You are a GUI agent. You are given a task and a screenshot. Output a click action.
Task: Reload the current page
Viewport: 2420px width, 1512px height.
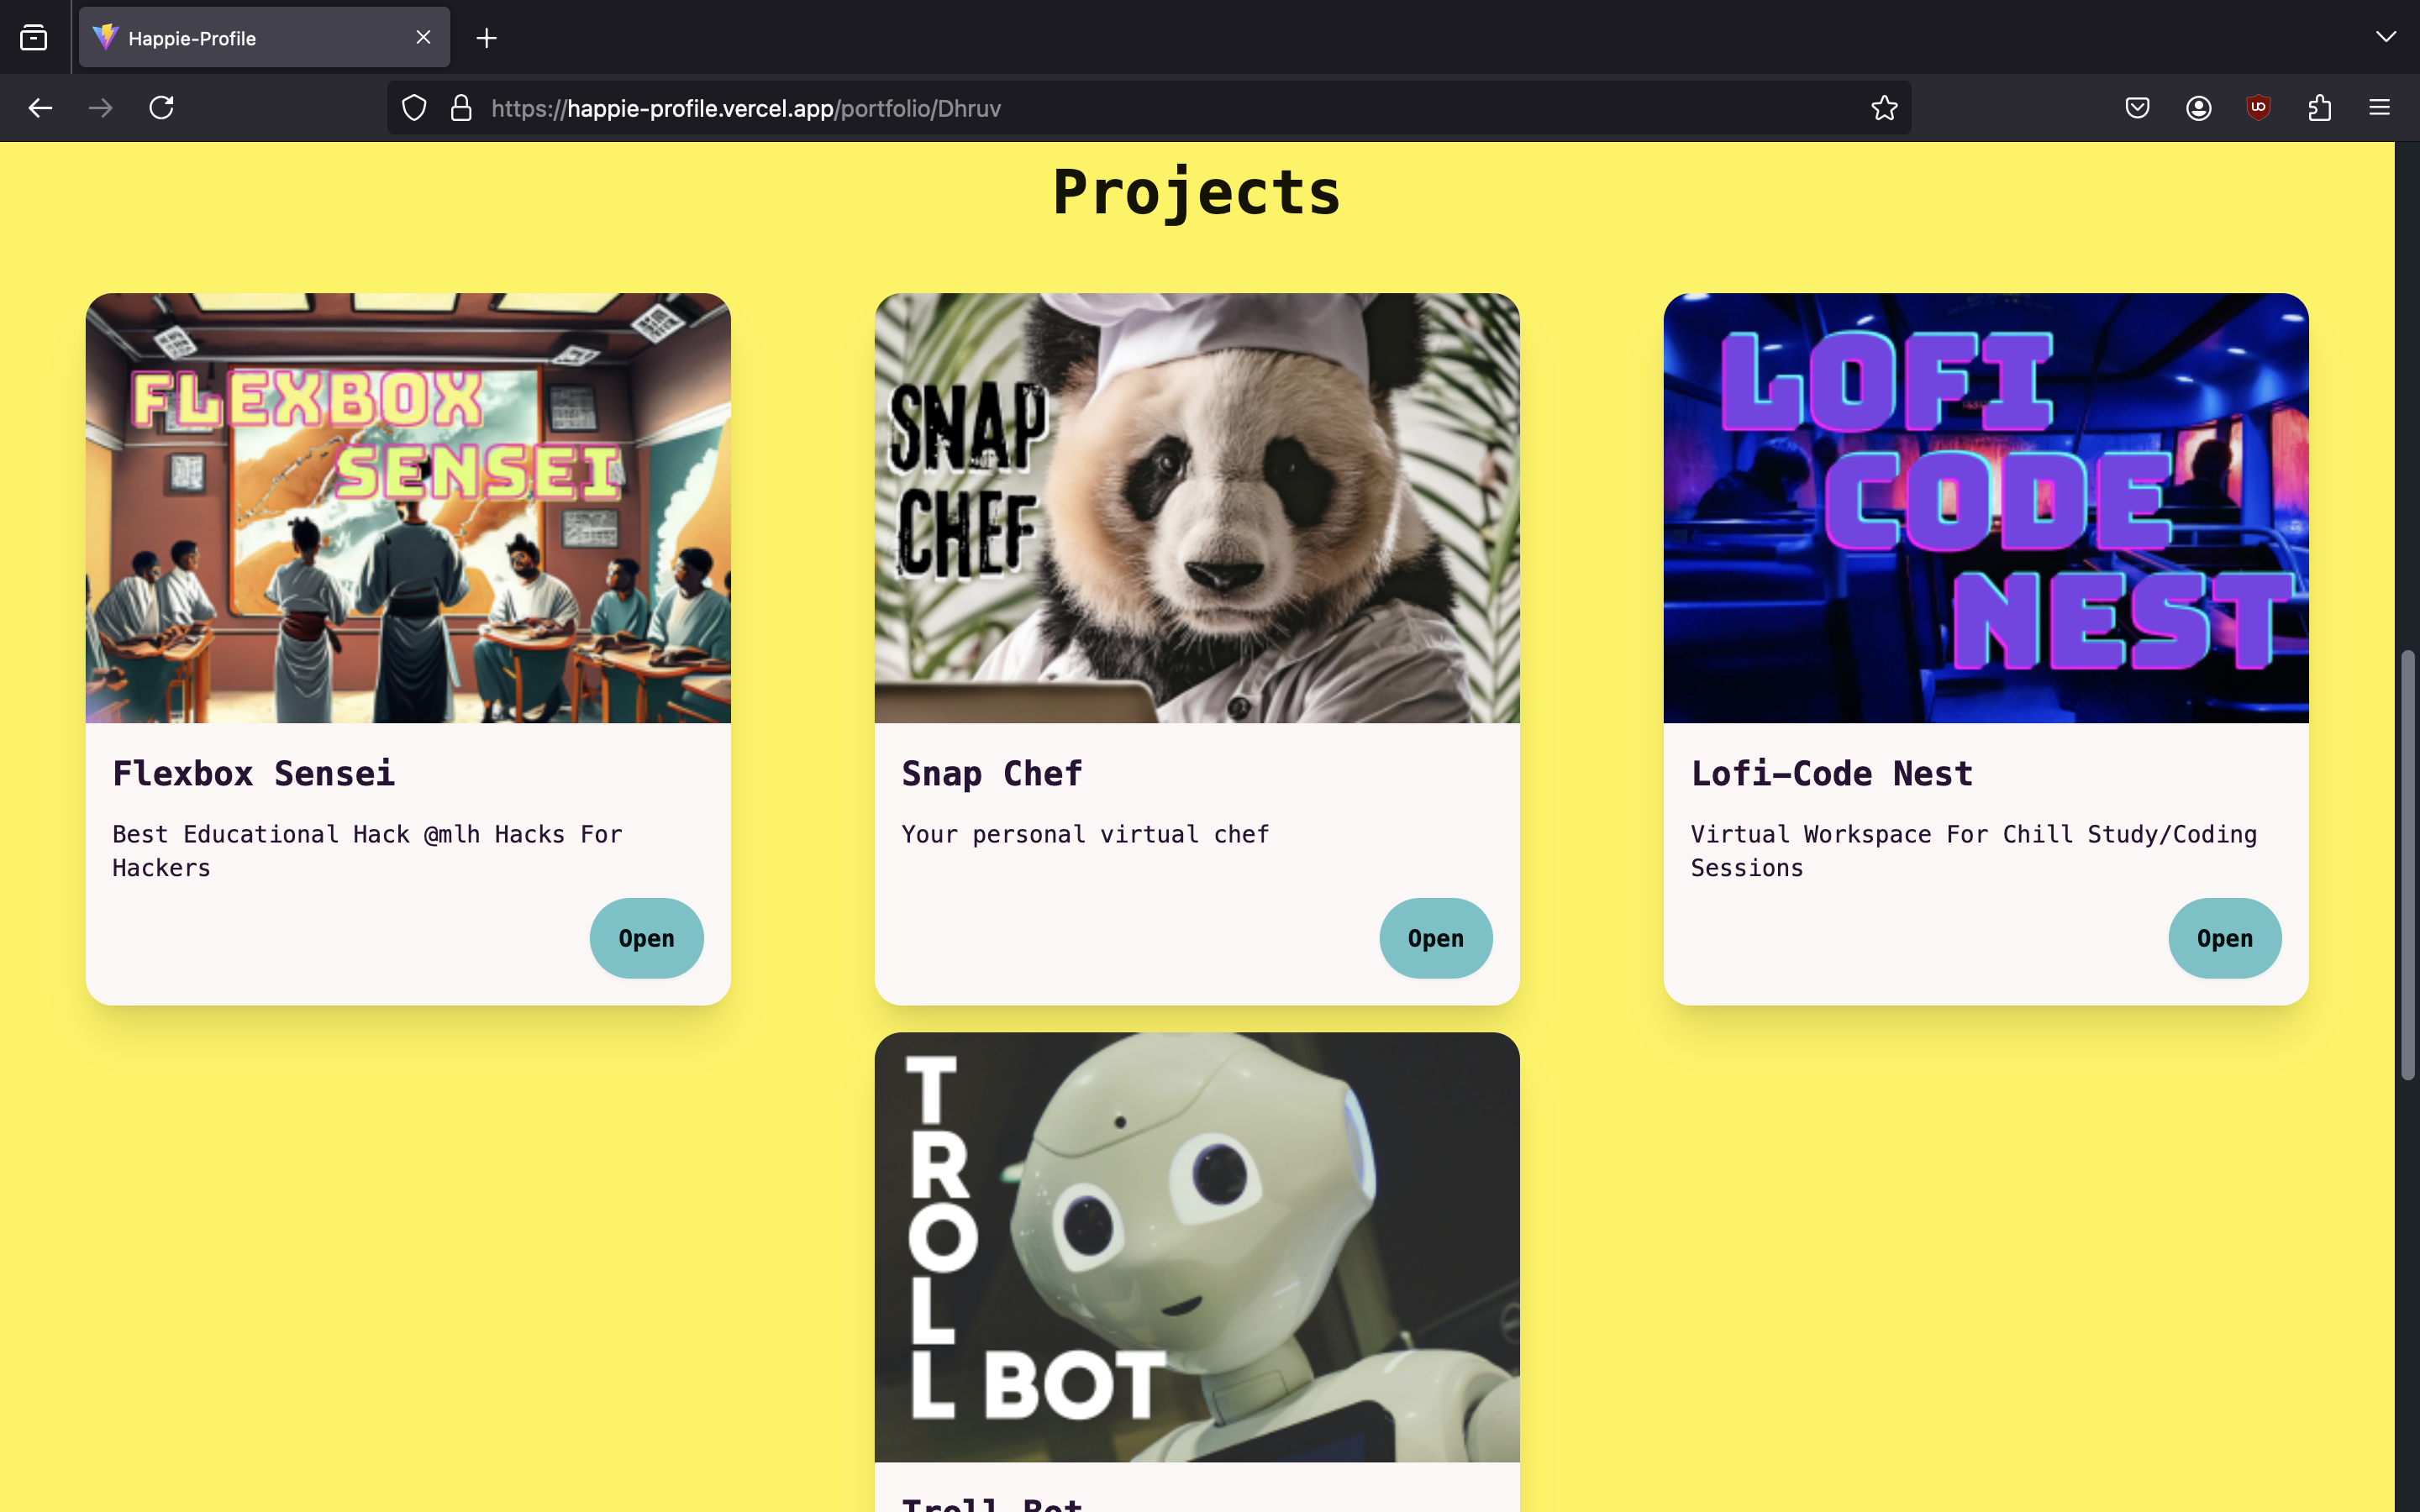161,108
